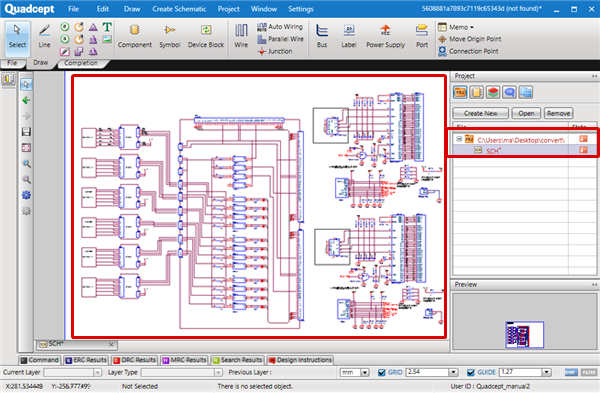Screen dimensions: 600x393
Task: Click 'User ID : Quadcept_manual2' status text
Action: [x=490, y=386]
